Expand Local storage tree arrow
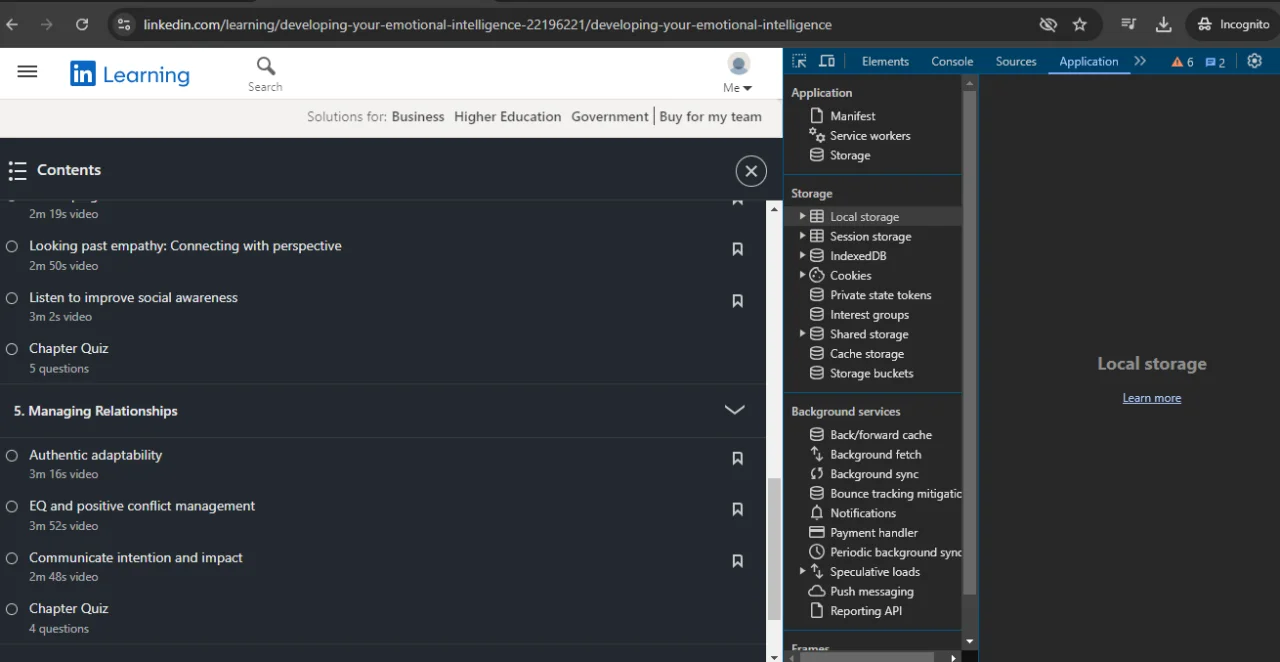Image resolution: width=1280 pixels, height=662 pixels. click(x=802, y=216)
